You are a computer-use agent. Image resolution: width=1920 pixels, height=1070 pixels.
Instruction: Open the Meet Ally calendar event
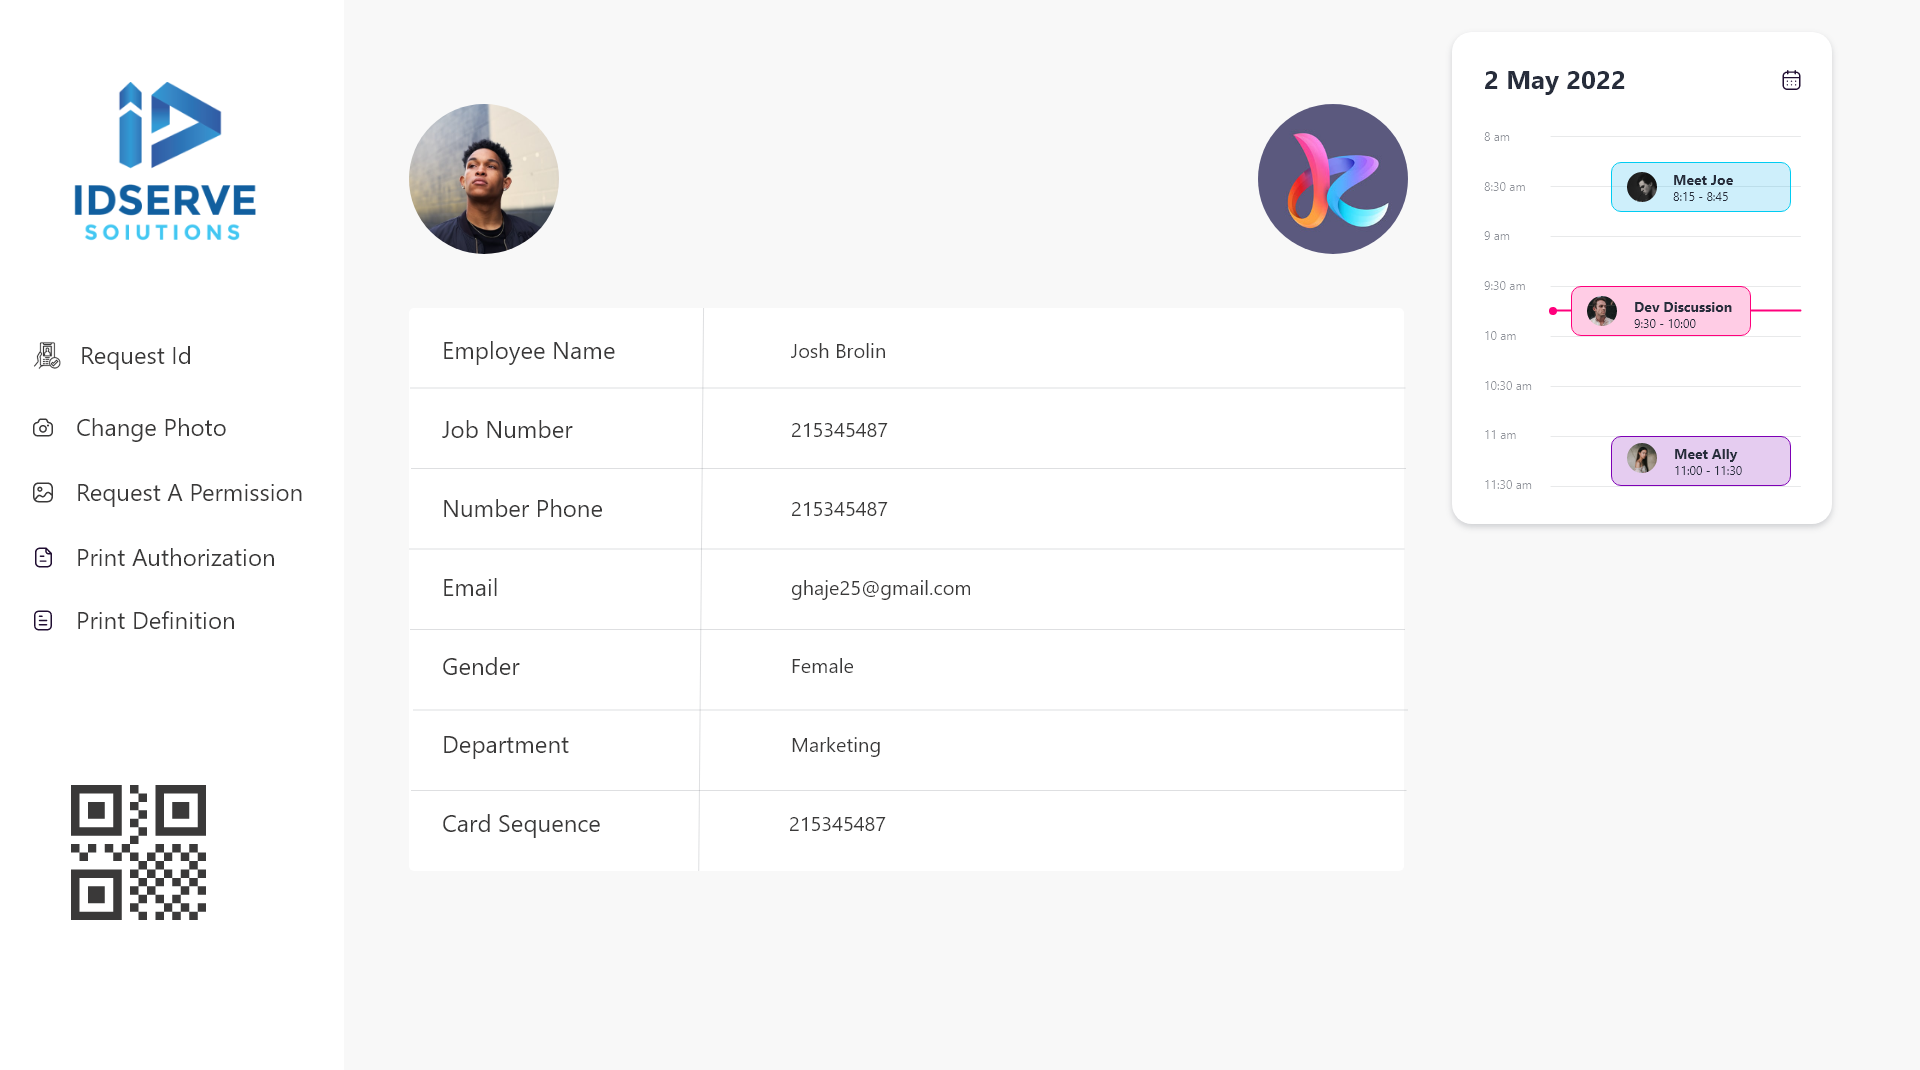(1700, 461)
